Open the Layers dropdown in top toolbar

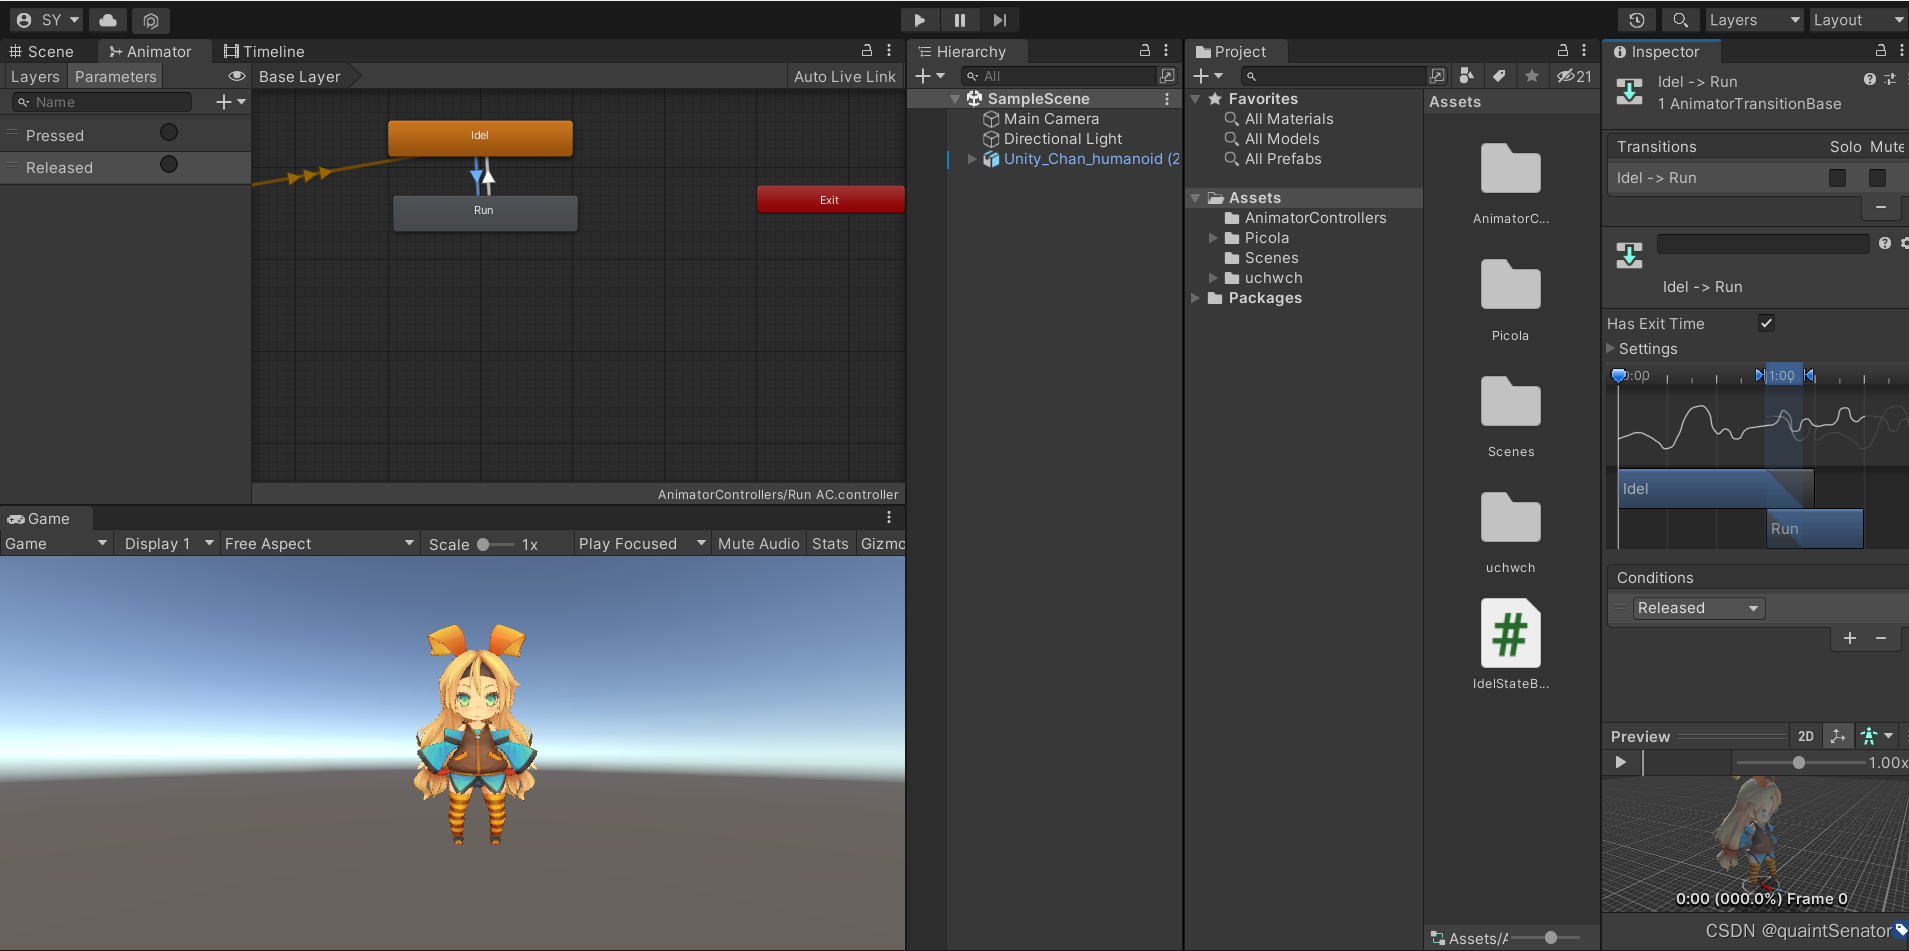(1754, 20)
